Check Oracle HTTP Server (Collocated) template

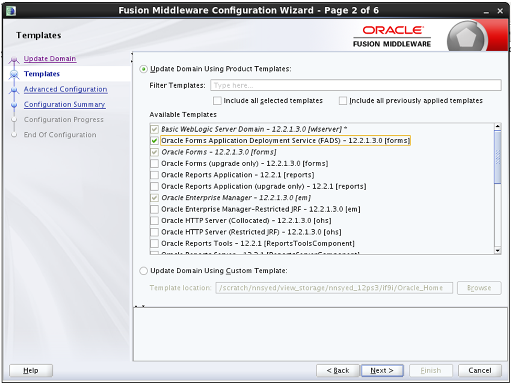point(154,221)
